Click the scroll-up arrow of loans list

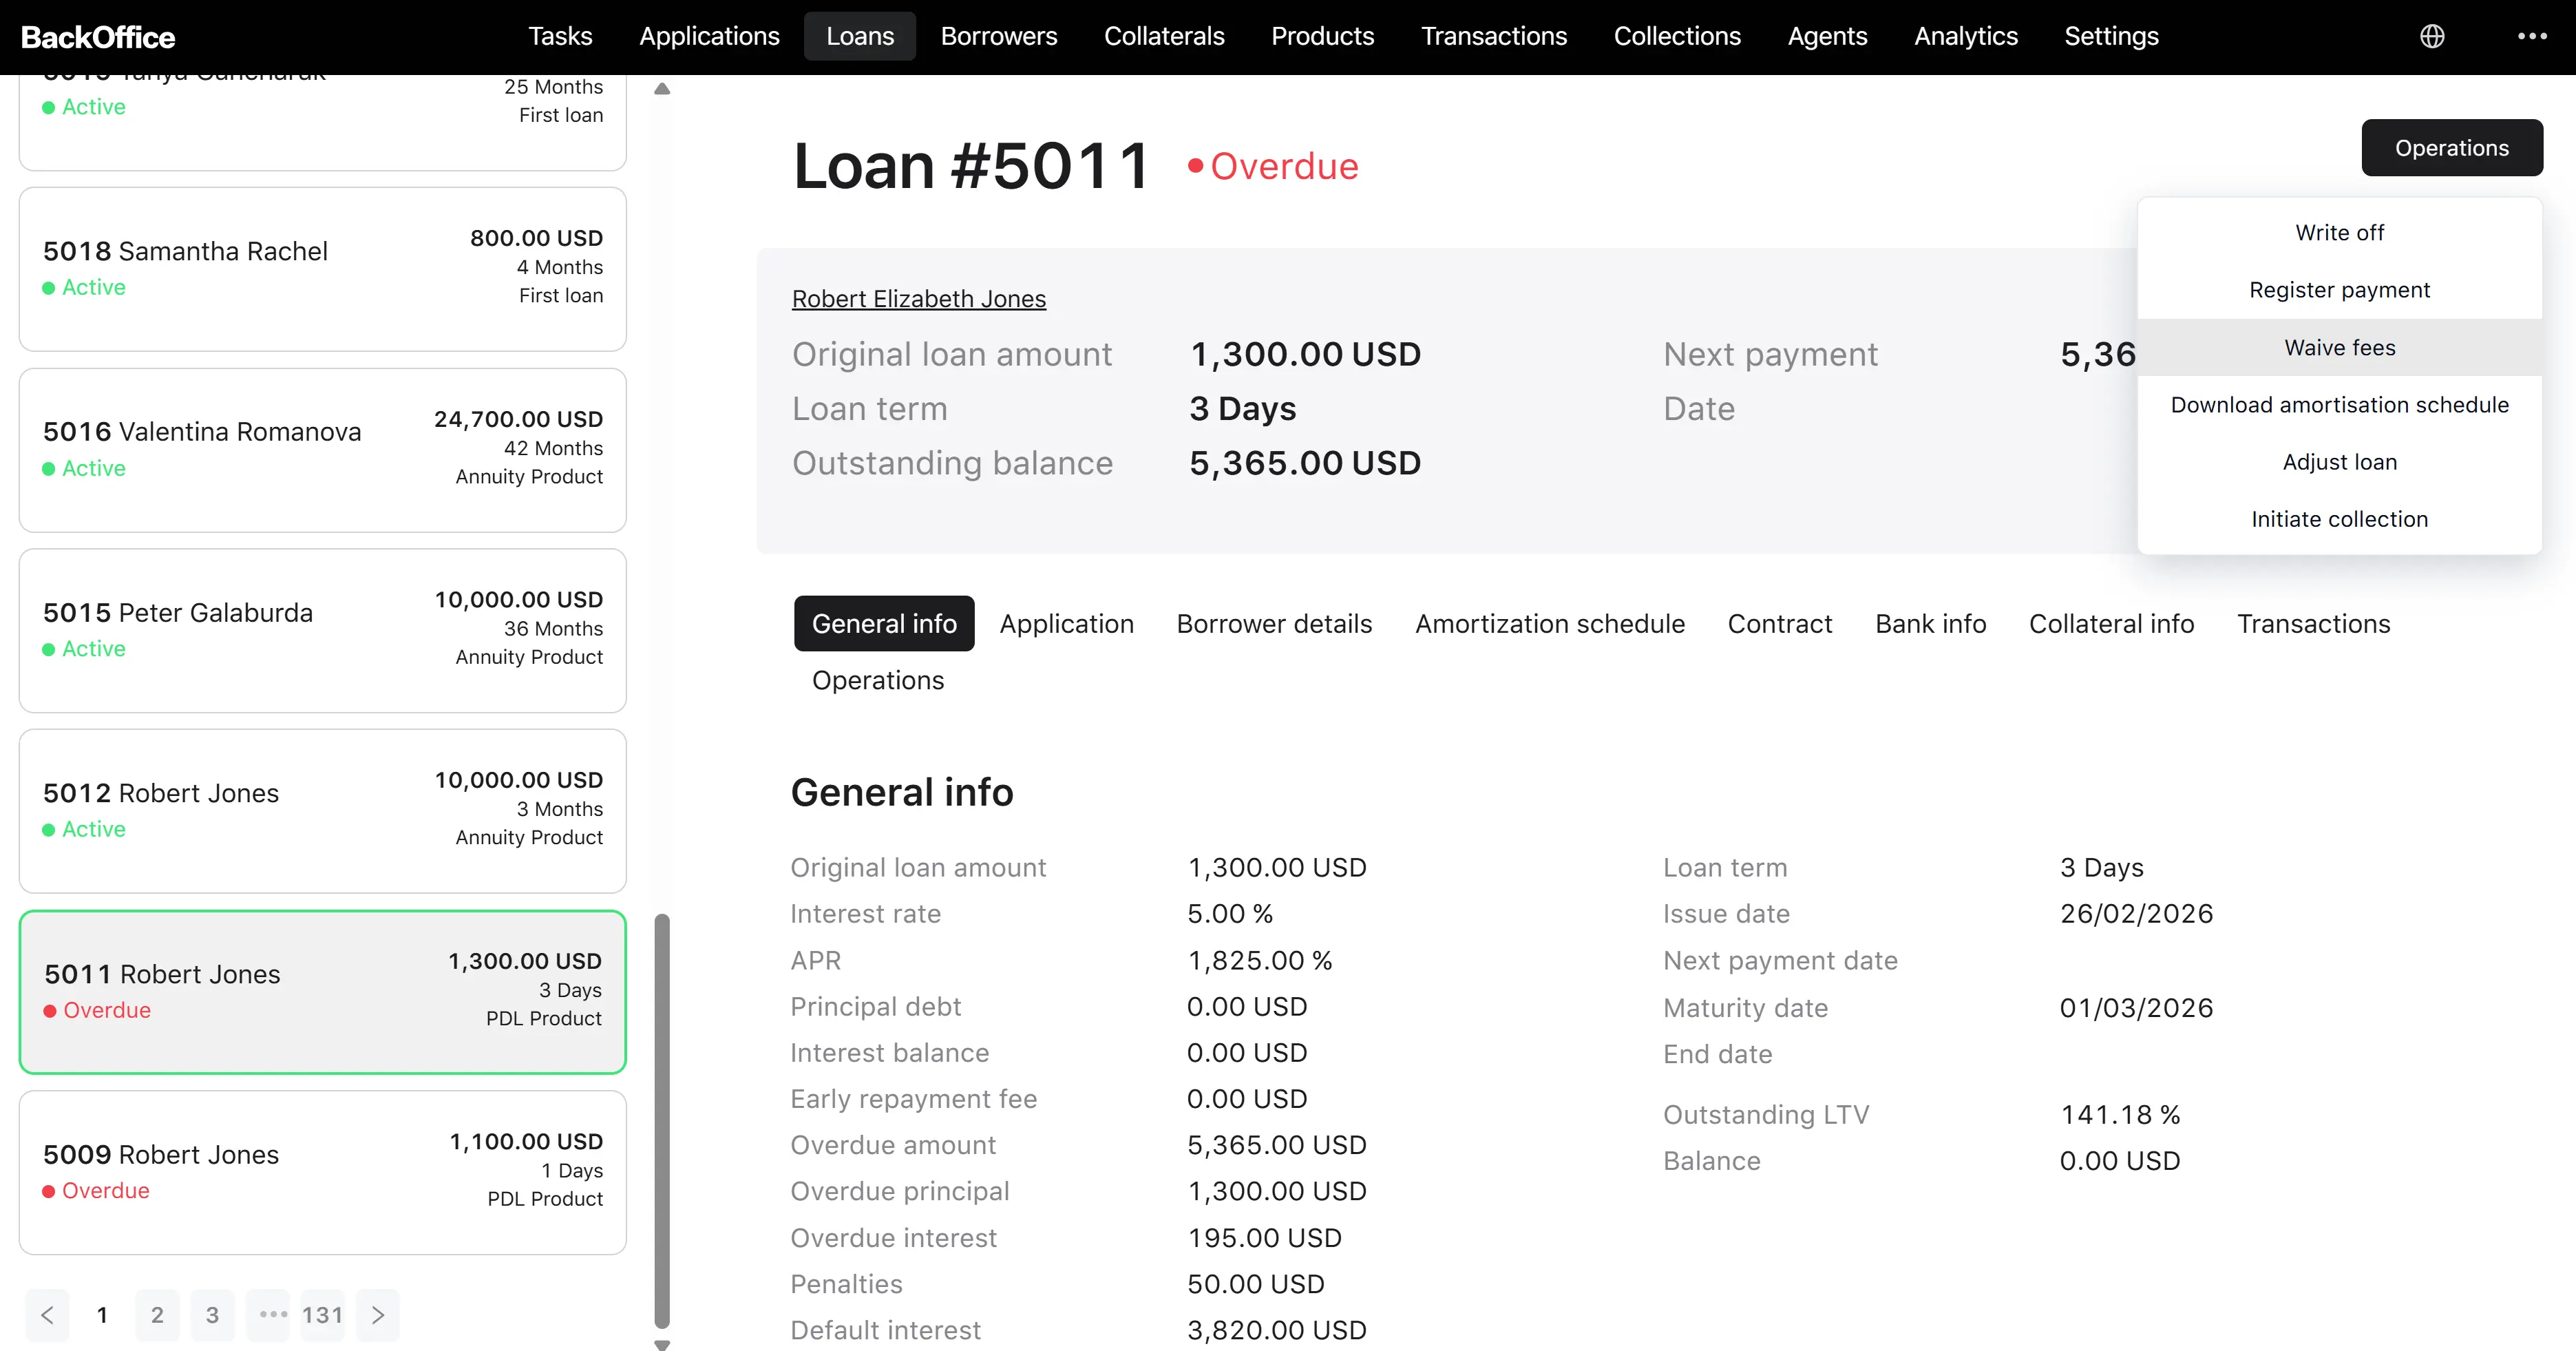click(x=662, y=88)
